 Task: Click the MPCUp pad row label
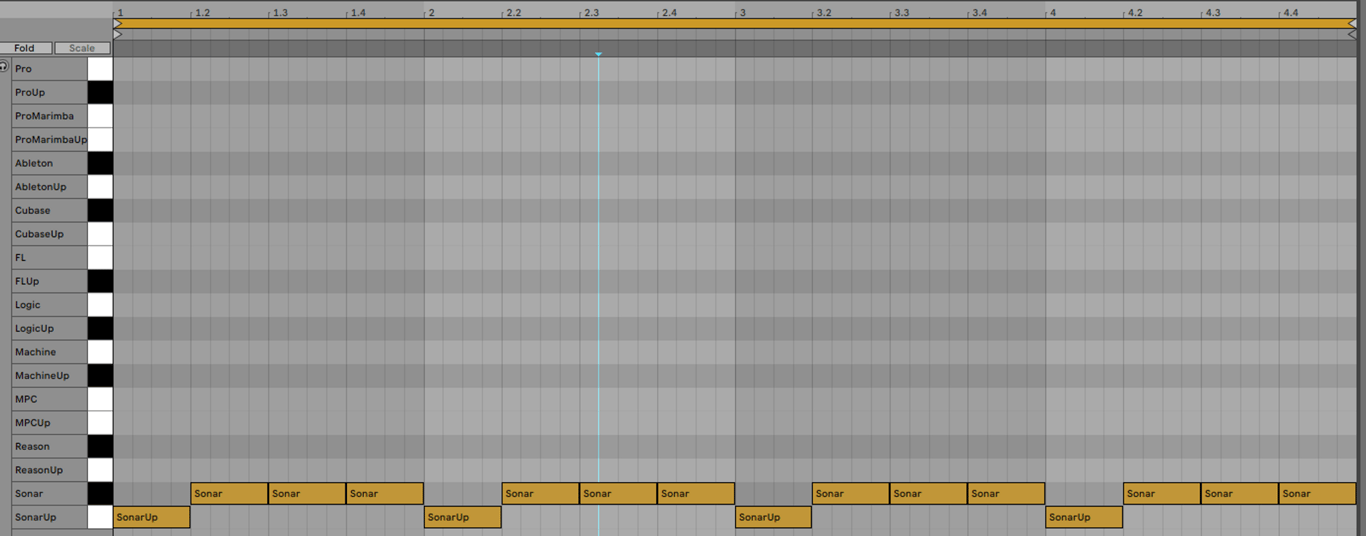pos(49,423)
